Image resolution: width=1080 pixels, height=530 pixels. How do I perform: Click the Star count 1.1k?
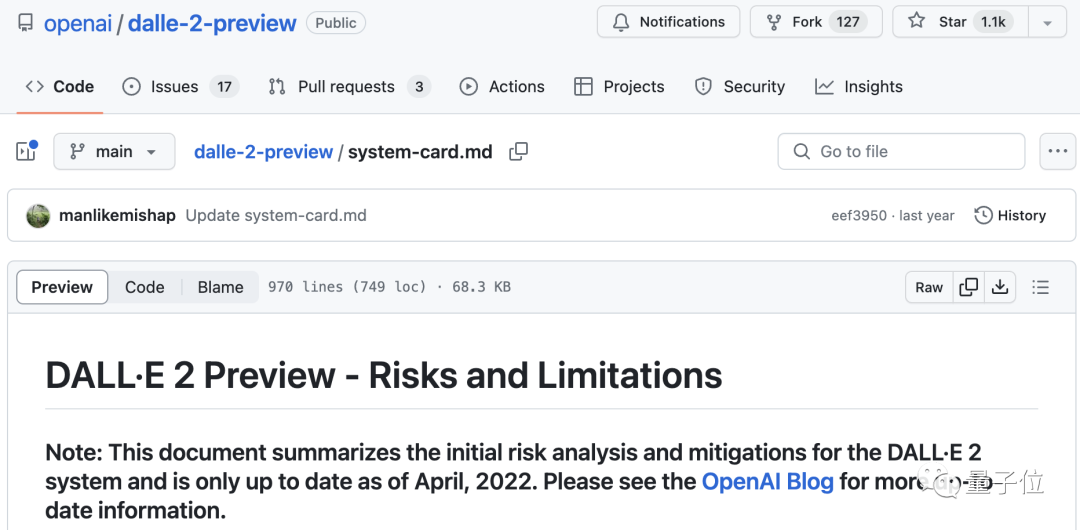coord(993,22)
